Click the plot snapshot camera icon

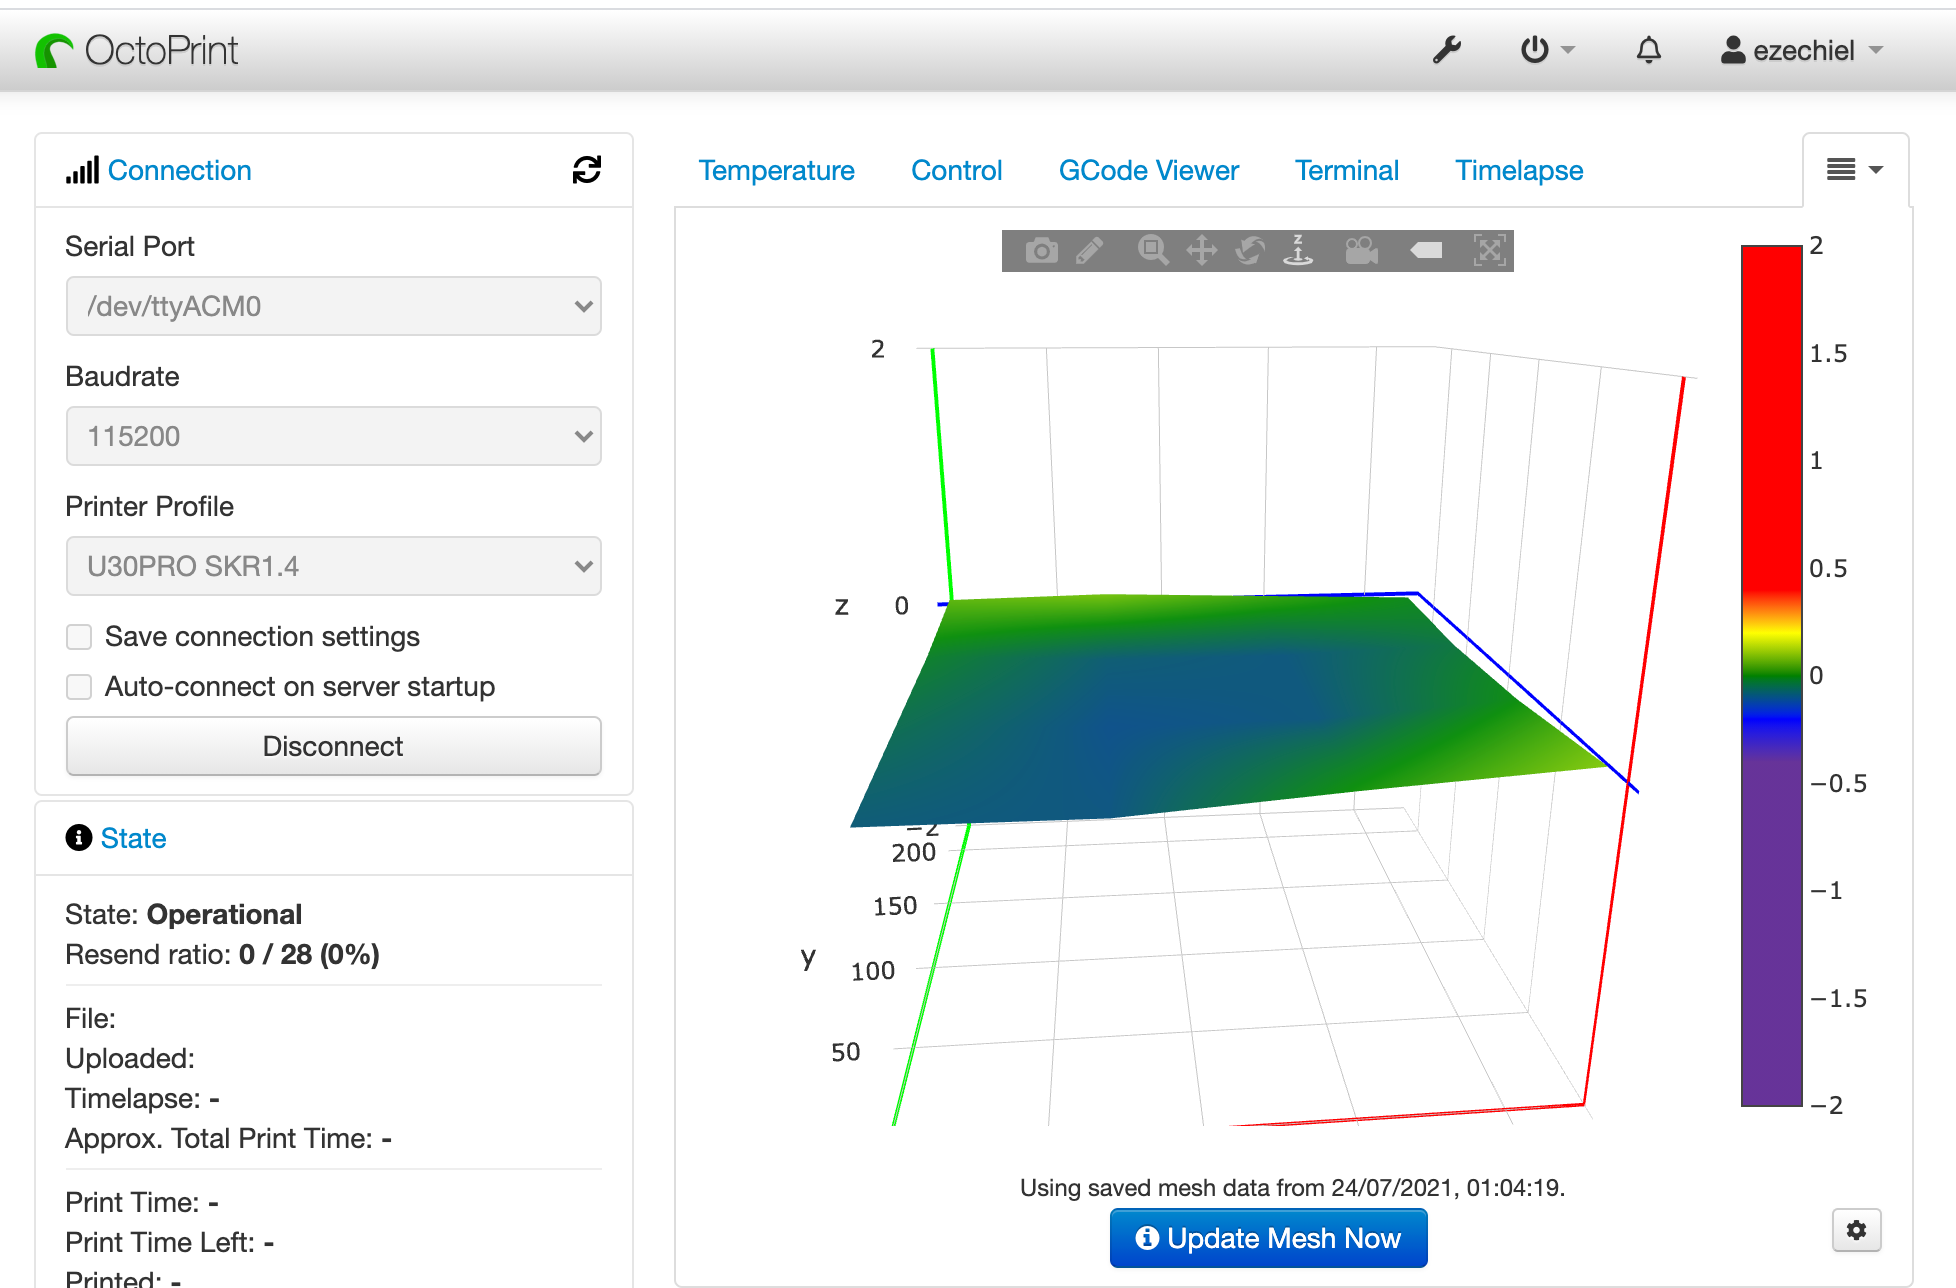(1041, 251)
